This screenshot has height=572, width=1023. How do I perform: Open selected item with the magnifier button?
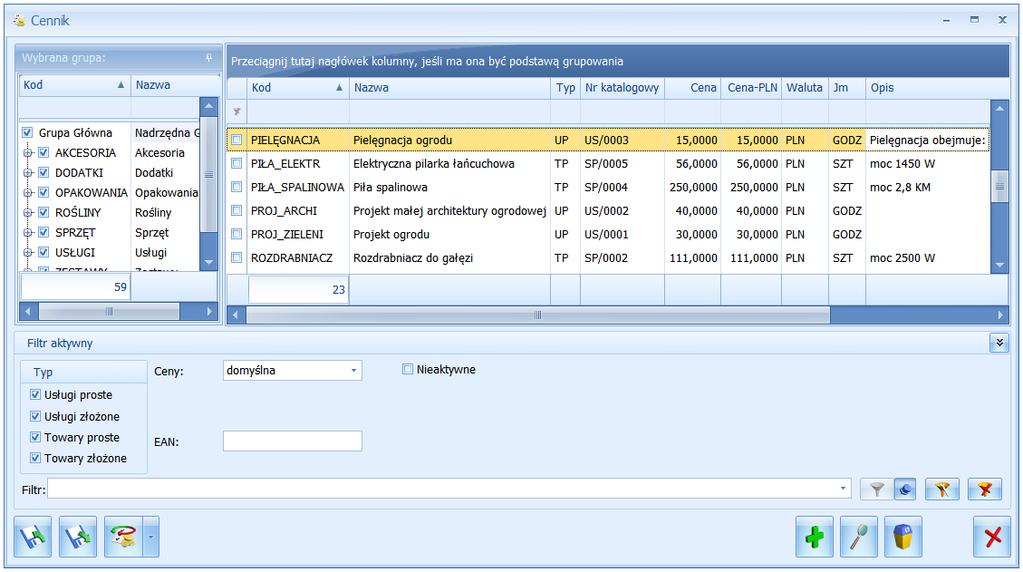coord(859,537)
